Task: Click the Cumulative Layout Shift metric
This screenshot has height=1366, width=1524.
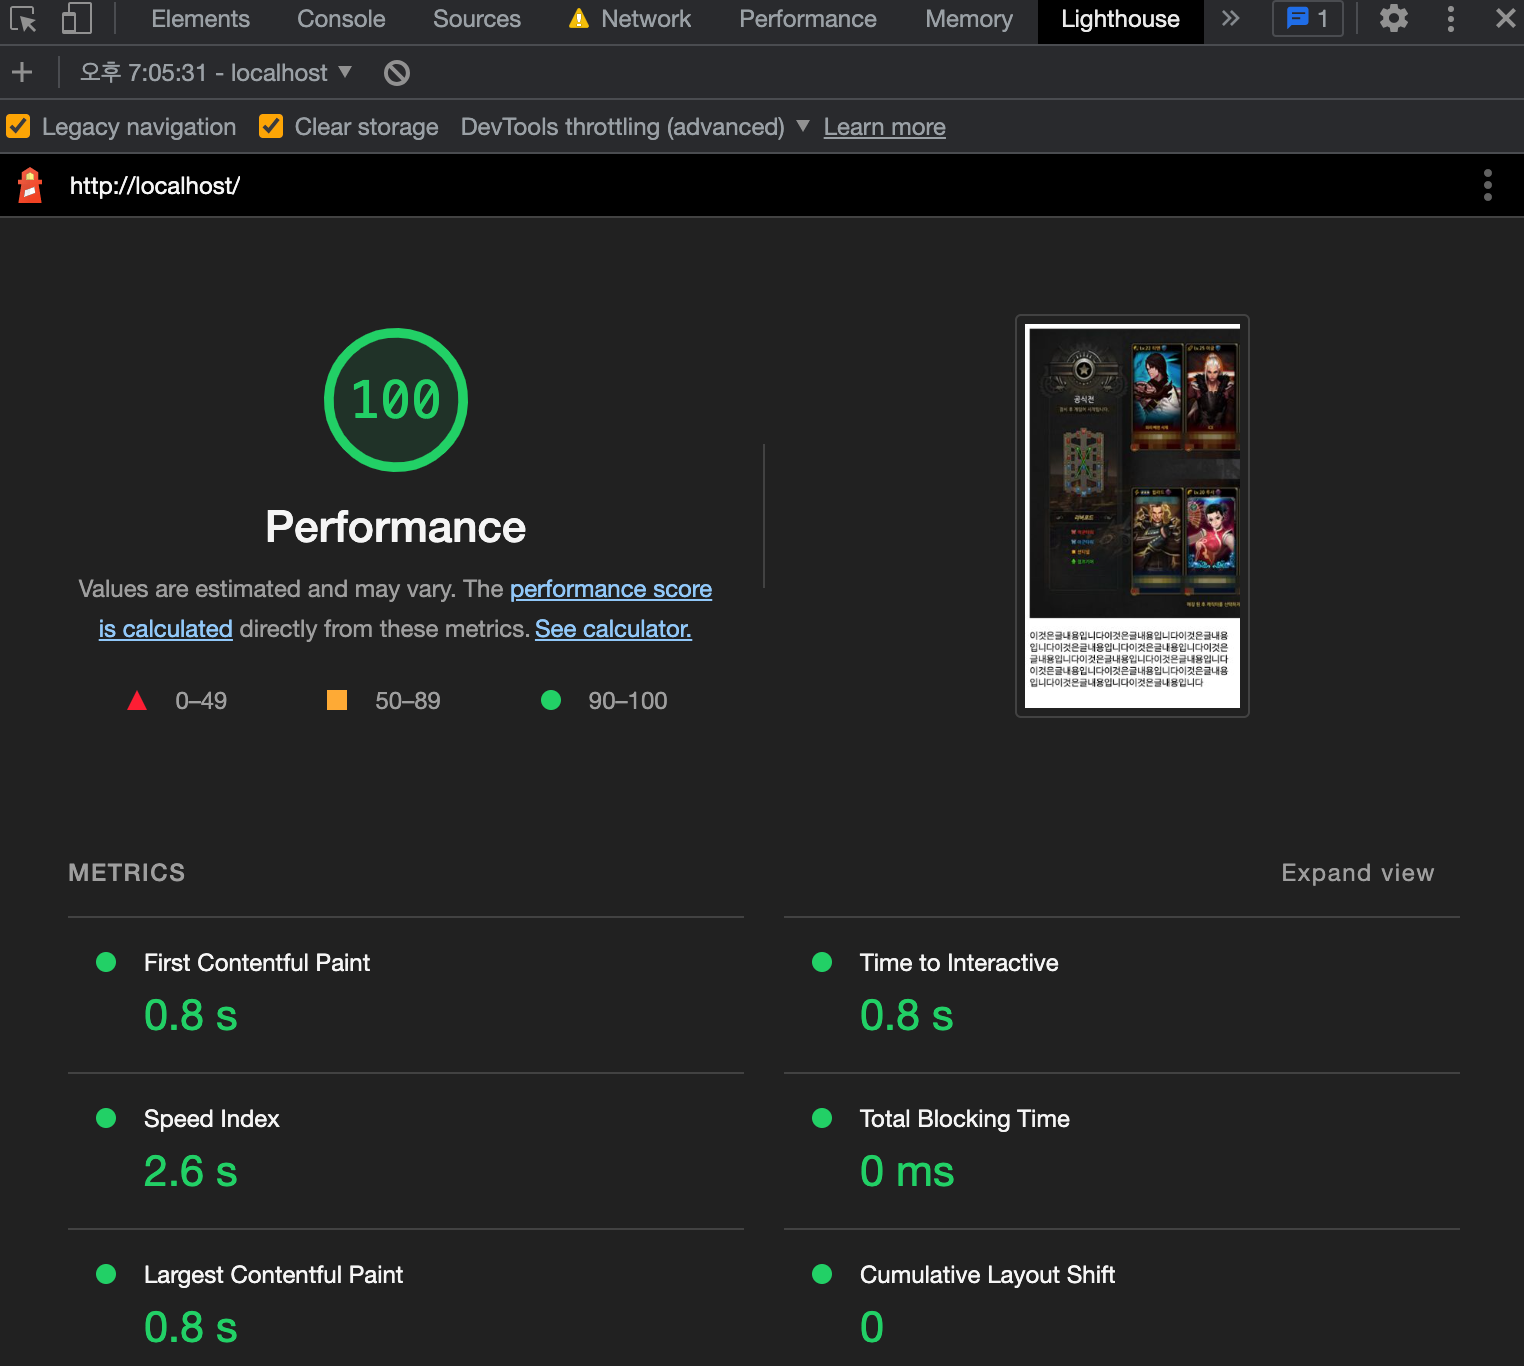Action: coord(1122,1300)
